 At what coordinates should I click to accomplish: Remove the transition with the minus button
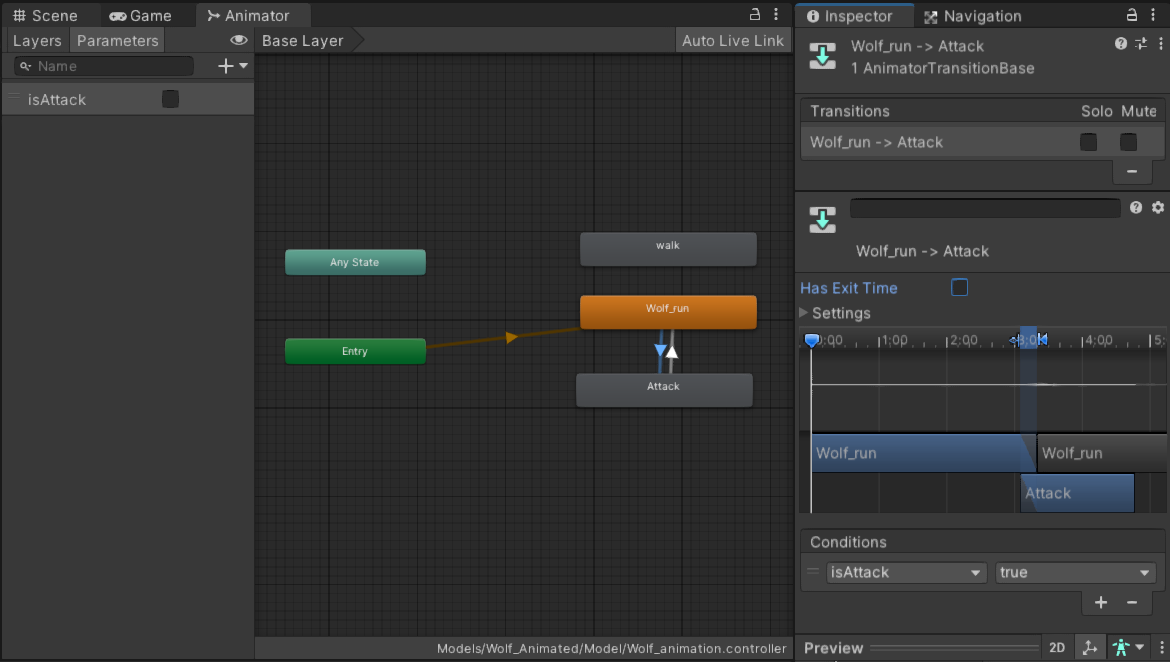1132,172
